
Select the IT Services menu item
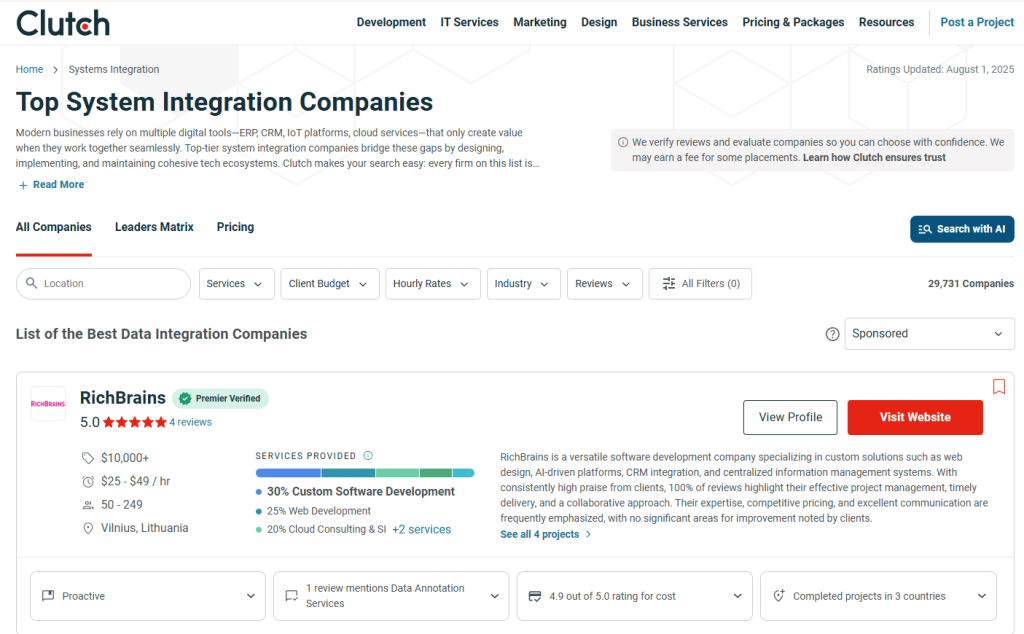point(469,22)
